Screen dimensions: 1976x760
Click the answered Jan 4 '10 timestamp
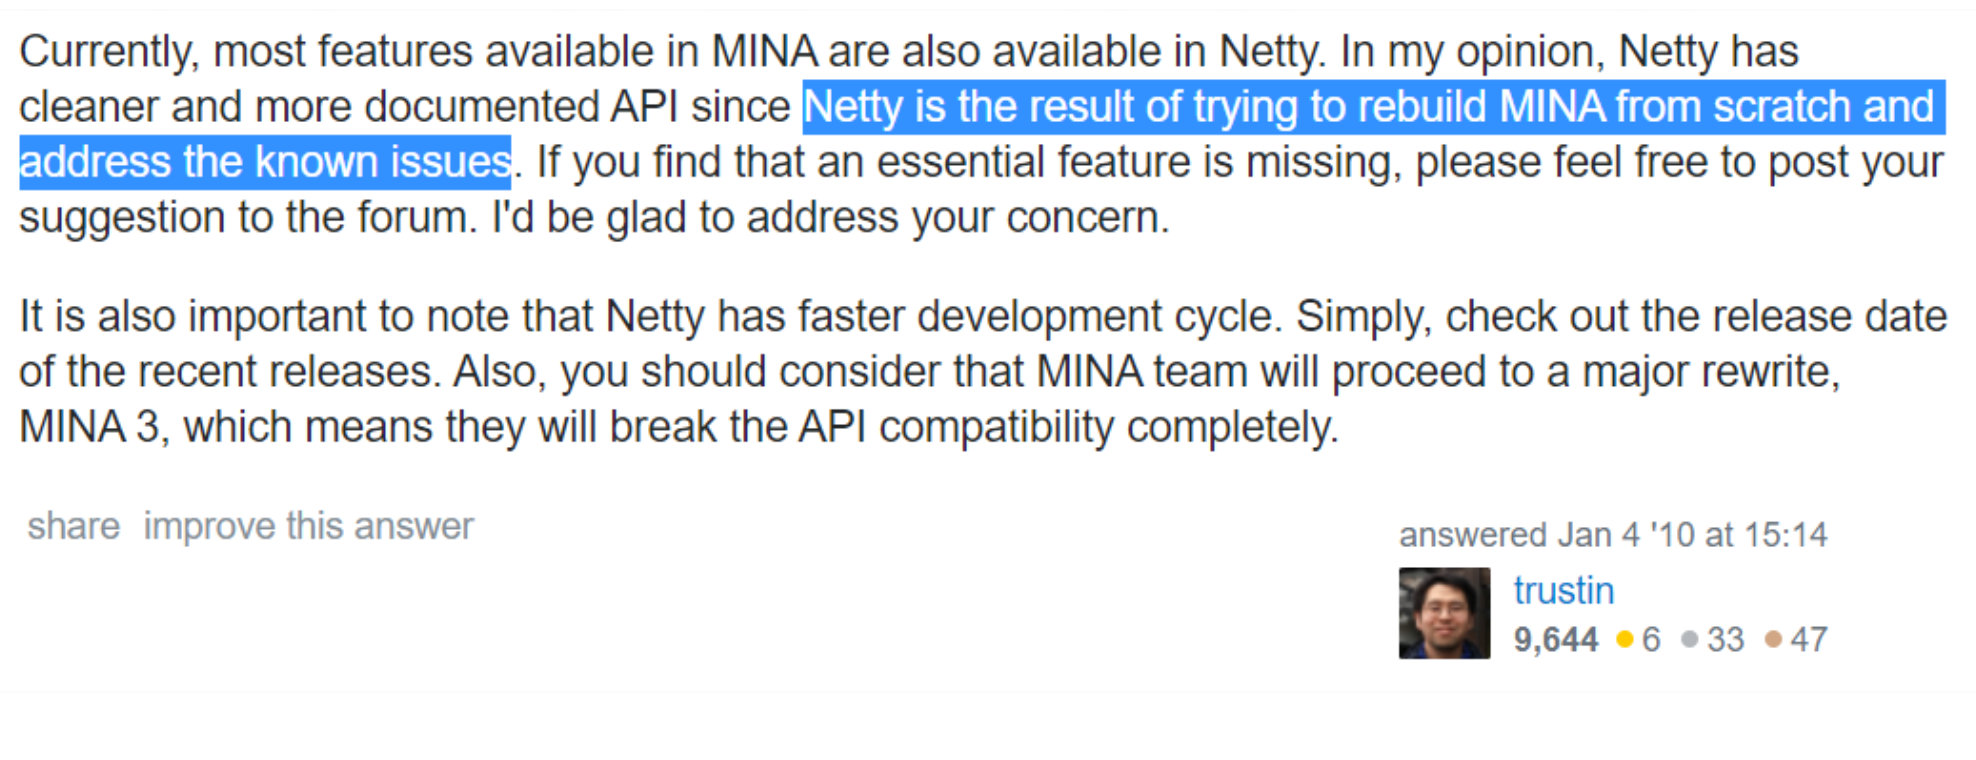1613,535
